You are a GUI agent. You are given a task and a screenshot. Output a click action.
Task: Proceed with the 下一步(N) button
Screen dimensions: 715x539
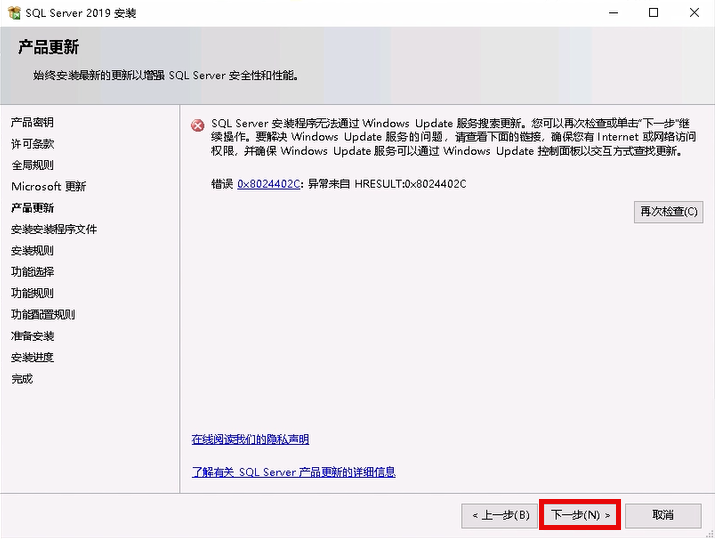[x=580, y=515]
